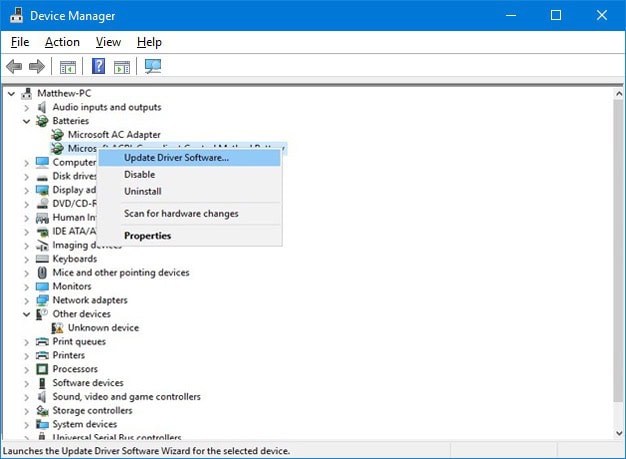Click the Print queues printer icon

[42, 342]
